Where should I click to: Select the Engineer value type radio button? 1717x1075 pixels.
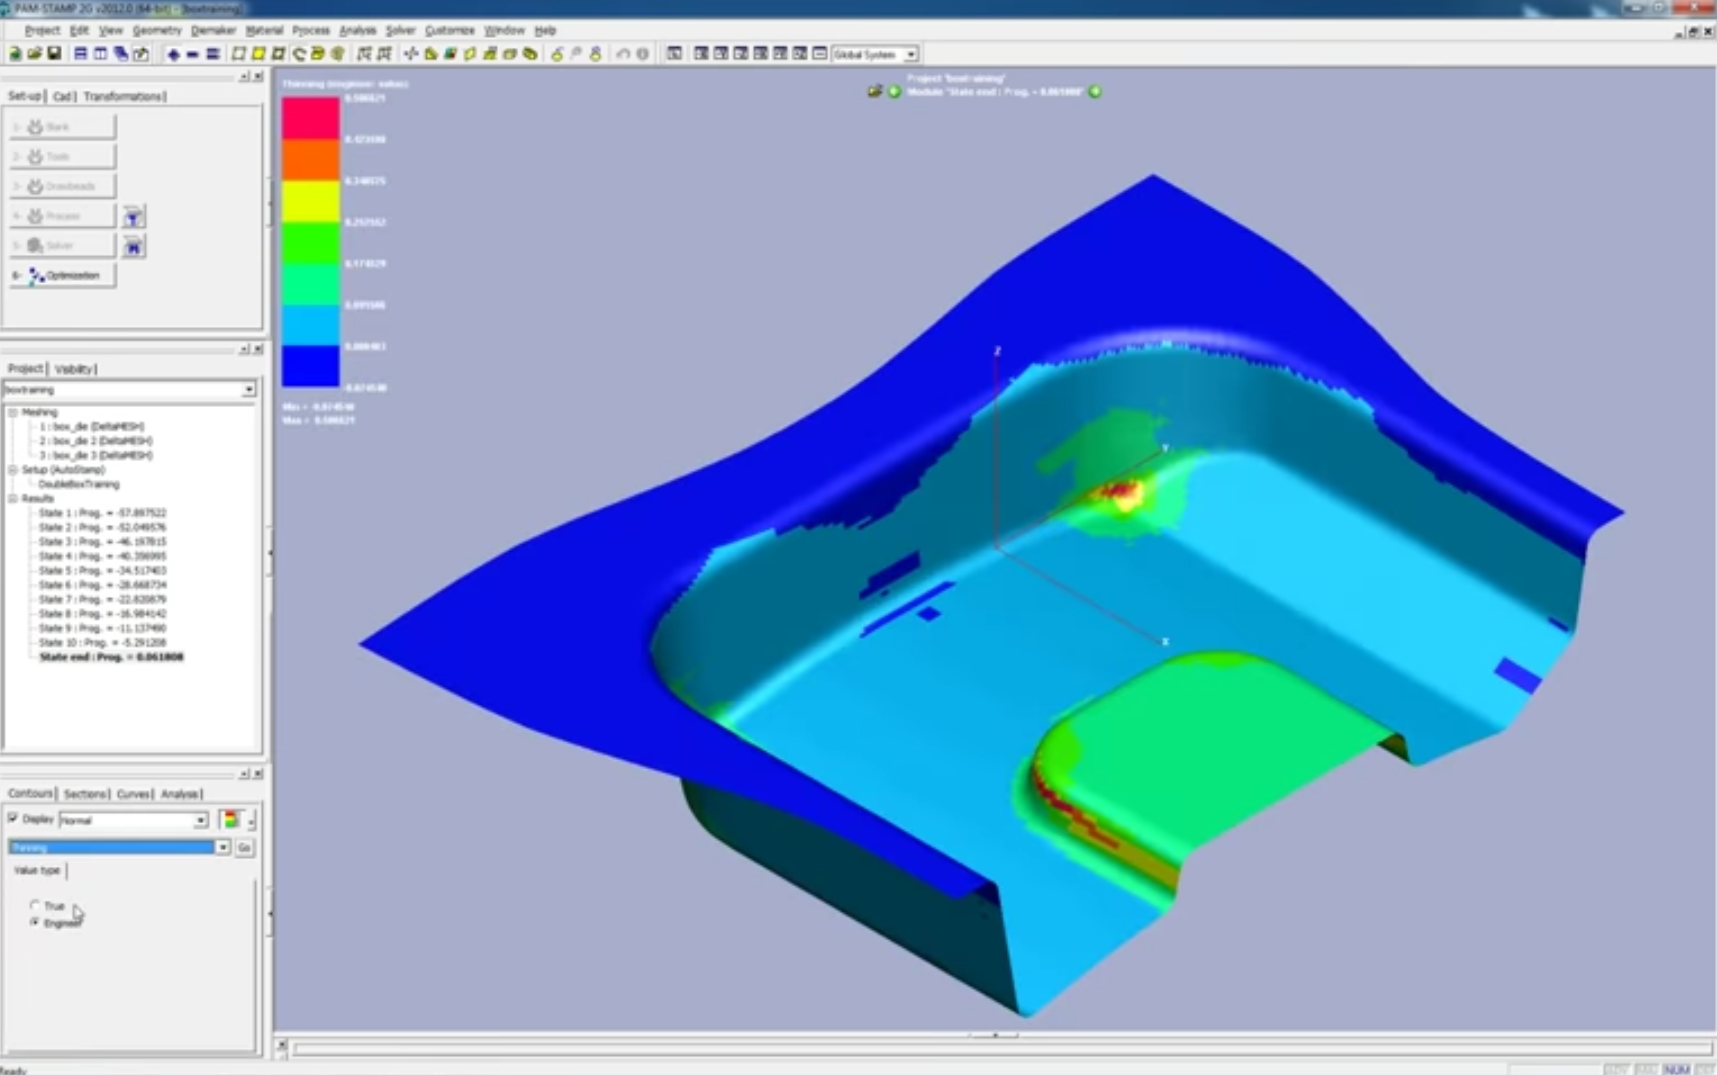[35, 922]
